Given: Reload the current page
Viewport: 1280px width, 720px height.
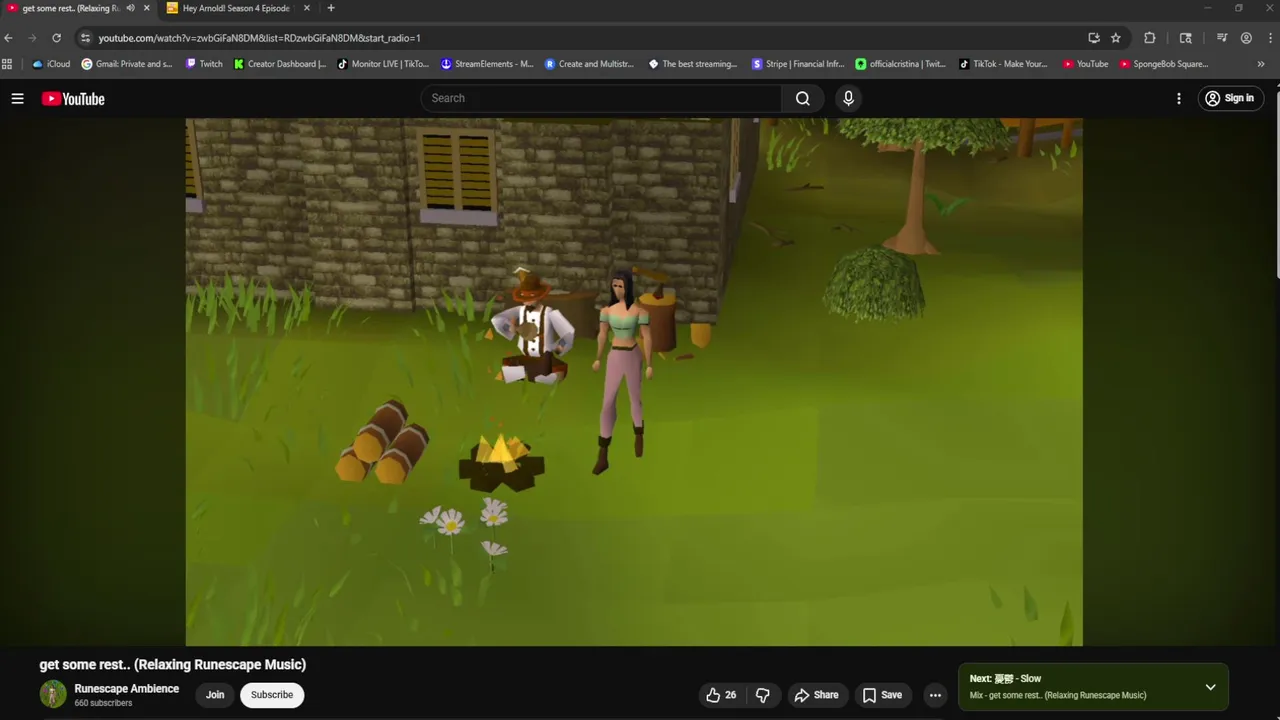Looking at the screenshot, I should (x=56, y=38).
